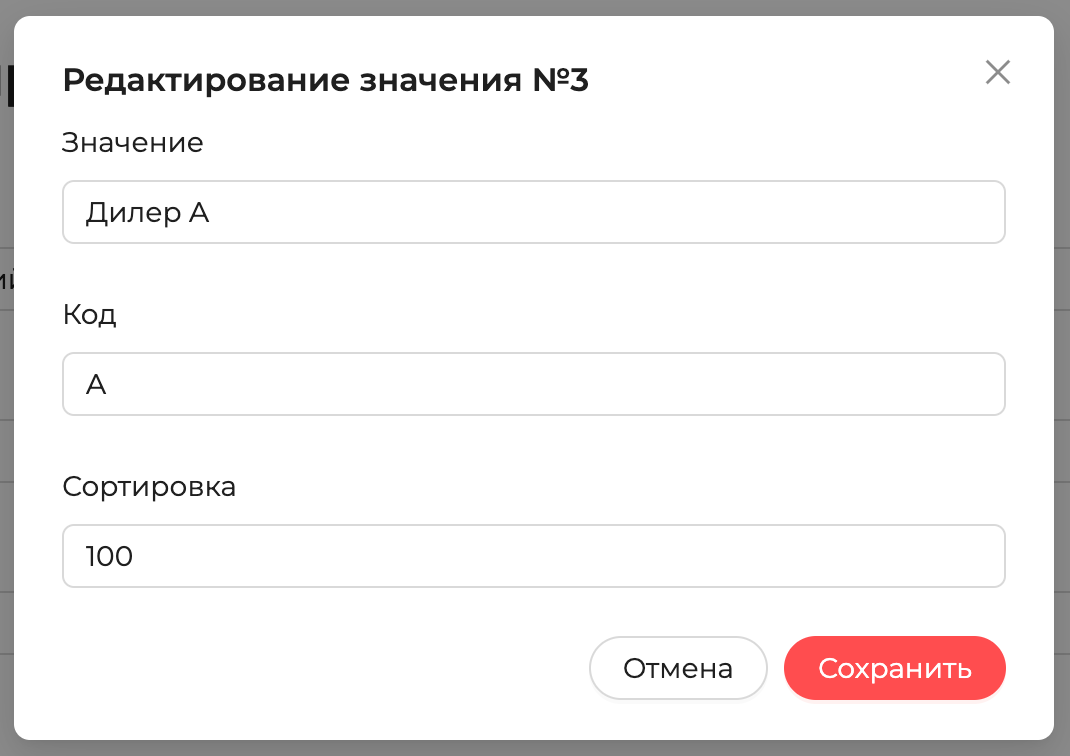Click the Код field label

pyautogui.click(x=89, y=315)
